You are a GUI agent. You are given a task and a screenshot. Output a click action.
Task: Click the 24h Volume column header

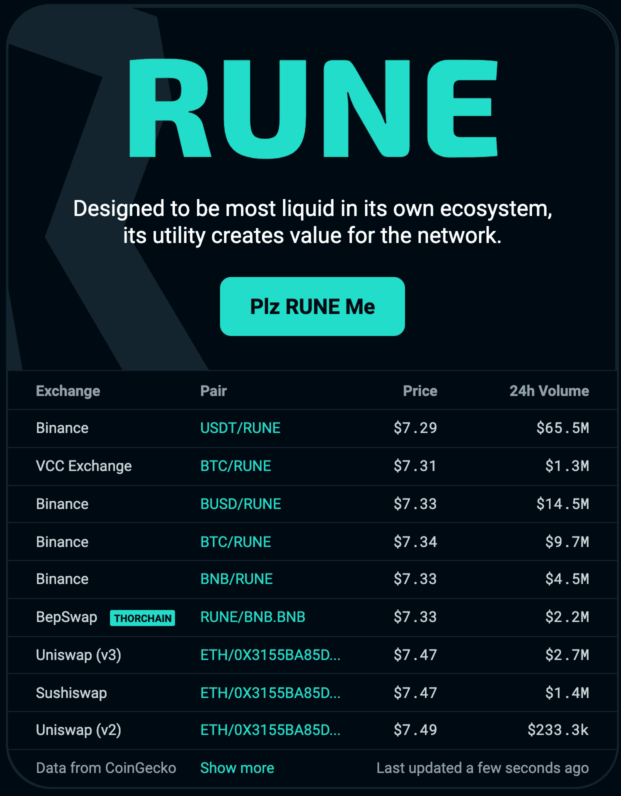(x=549, y=391)
